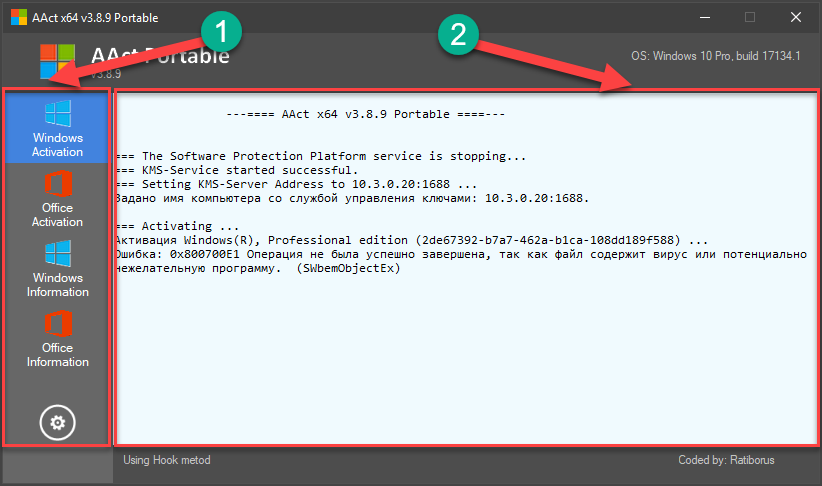
Task: Click the small title bar app icon
Action: pos(18,17)
